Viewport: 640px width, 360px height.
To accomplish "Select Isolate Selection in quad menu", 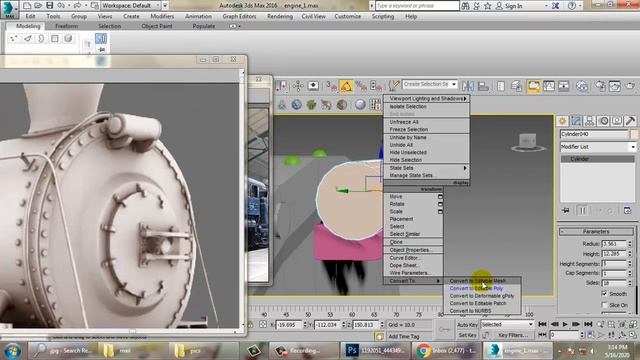I will pyautogui.click(x=408, y=106).
